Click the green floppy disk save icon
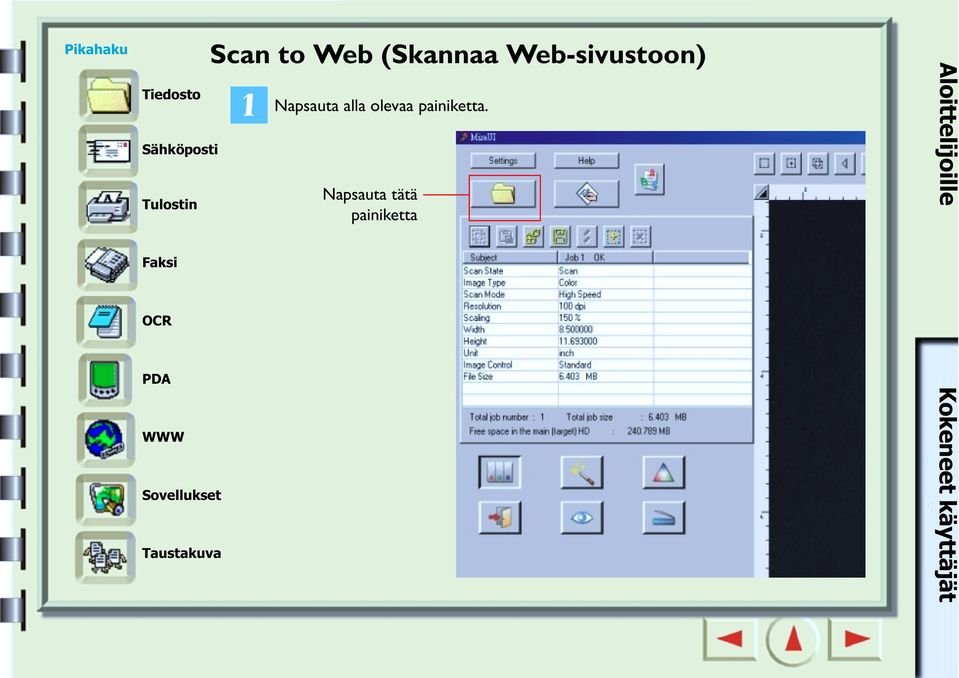Screen dimensions: 959x678 coord(560,236)
